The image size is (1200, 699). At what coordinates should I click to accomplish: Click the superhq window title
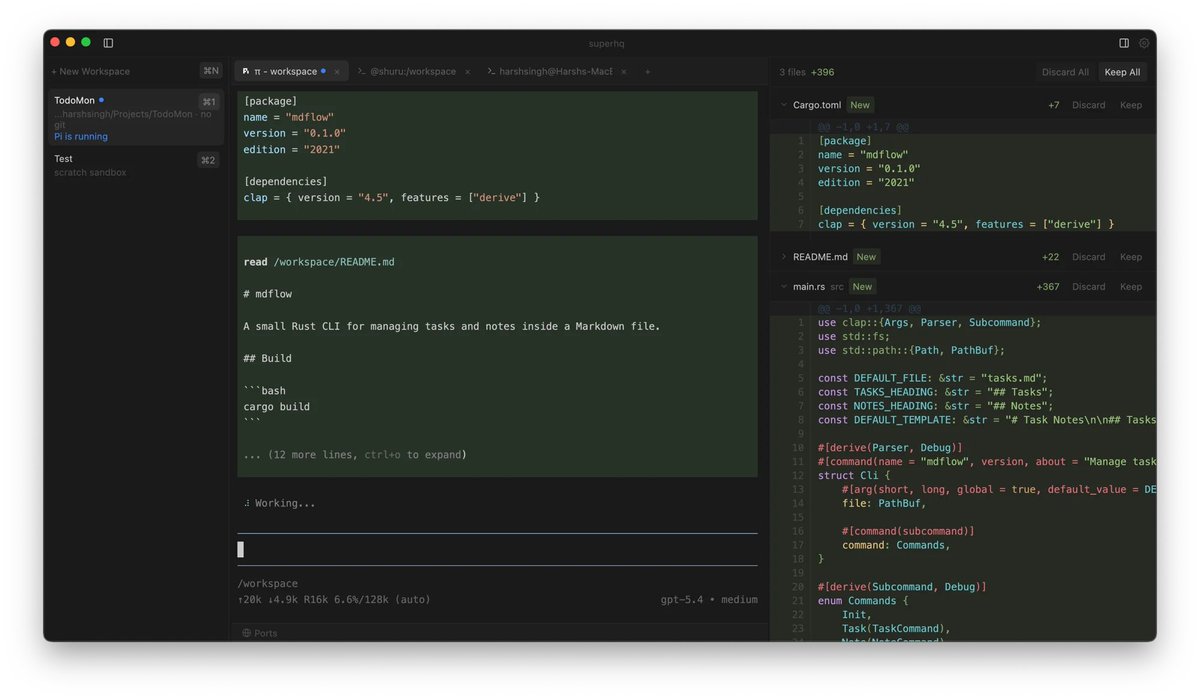[x=606, y=43]
